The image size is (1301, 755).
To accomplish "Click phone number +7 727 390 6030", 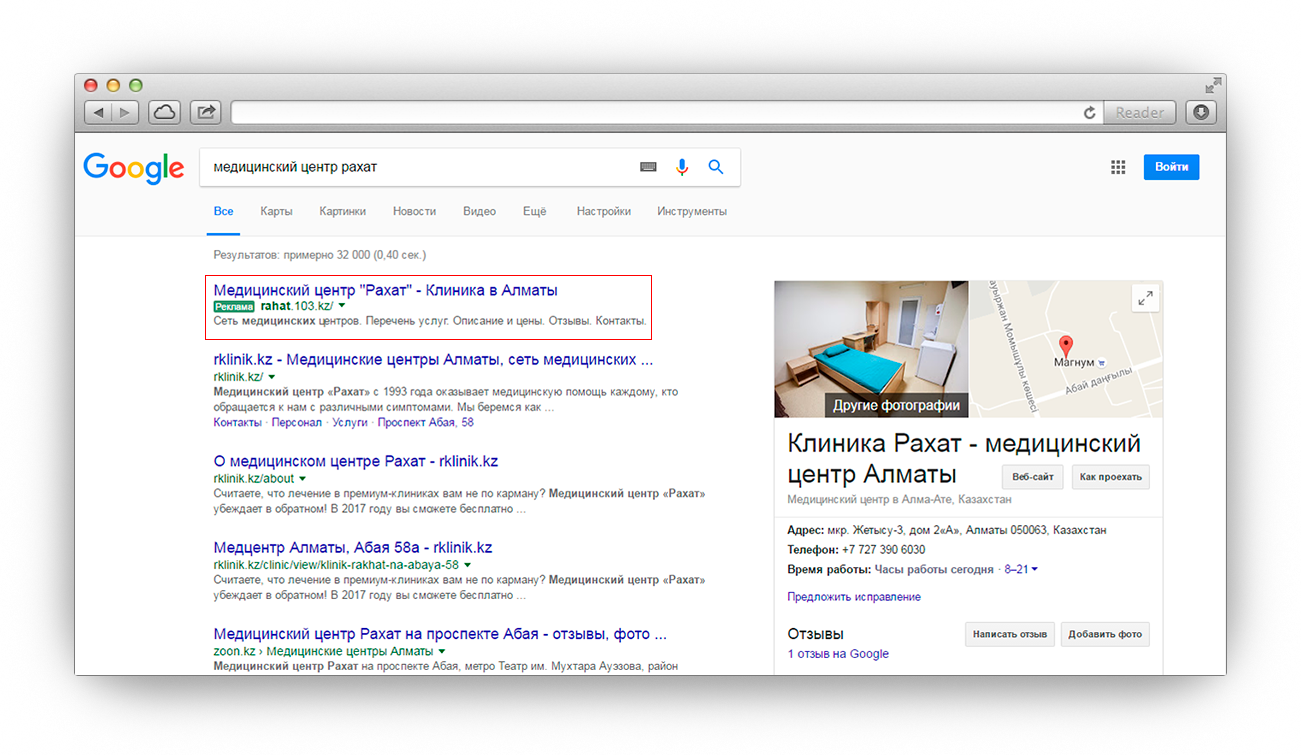I will [883, 550].
